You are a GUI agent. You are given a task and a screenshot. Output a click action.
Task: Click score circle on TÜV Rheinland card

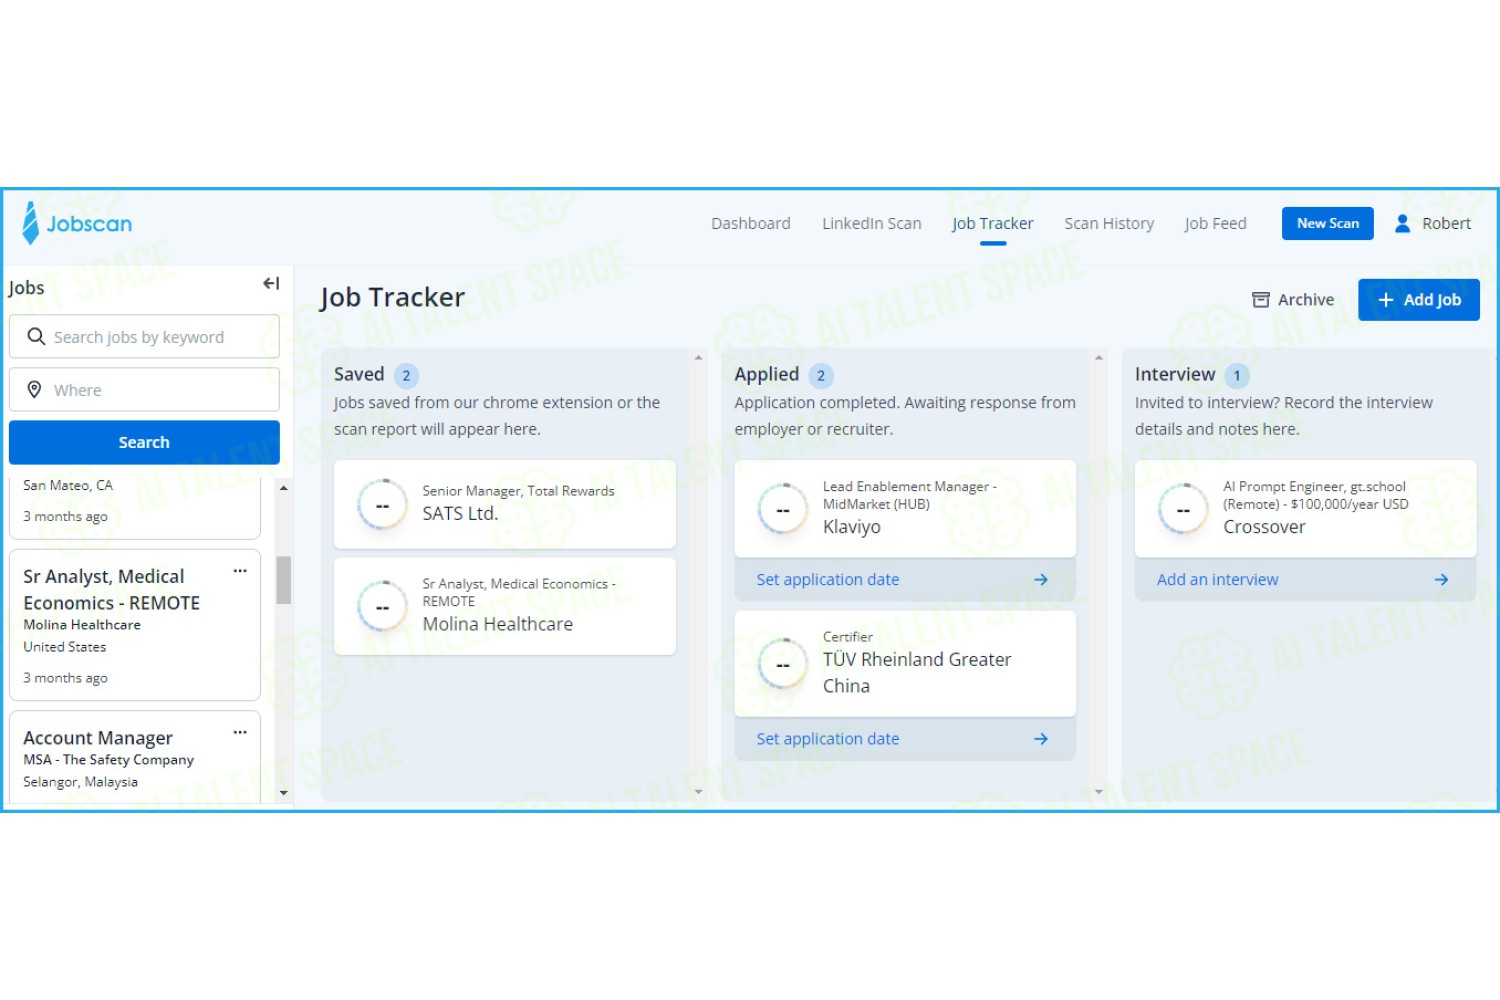[783, 664]
